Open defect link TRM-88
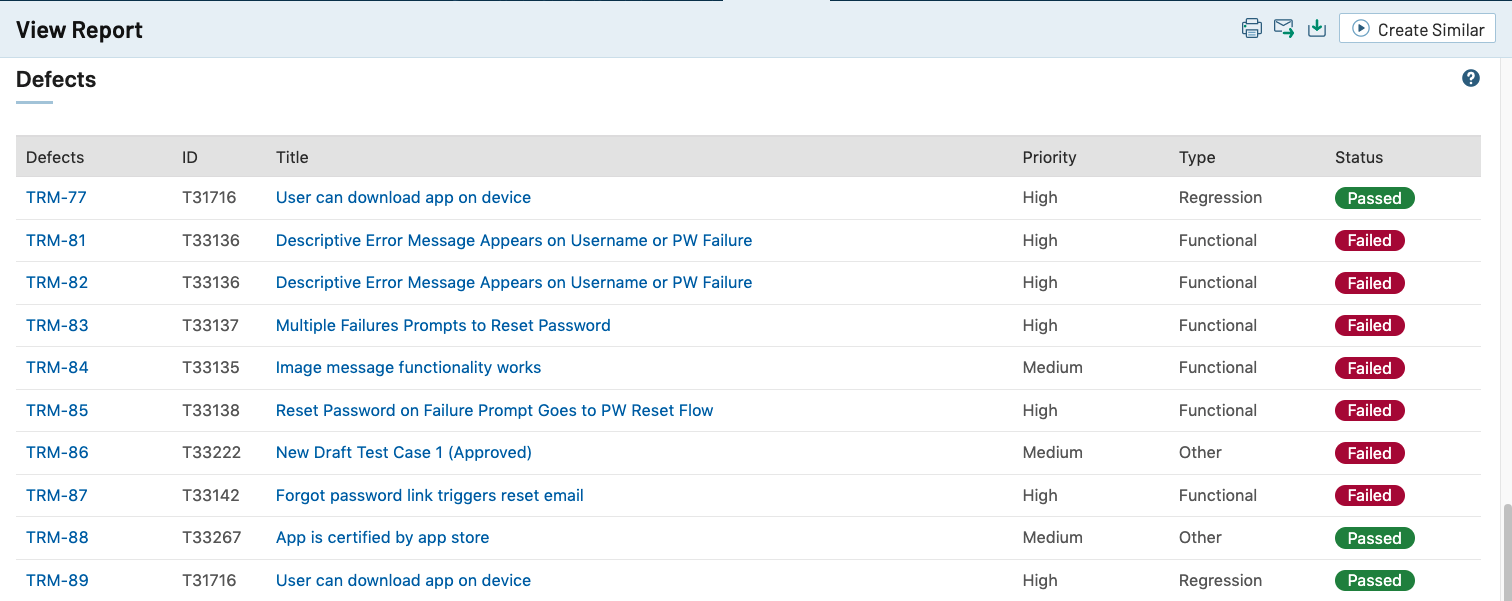Image resolution: width=1512 pixels, height=601 pixels. point(57,538)
